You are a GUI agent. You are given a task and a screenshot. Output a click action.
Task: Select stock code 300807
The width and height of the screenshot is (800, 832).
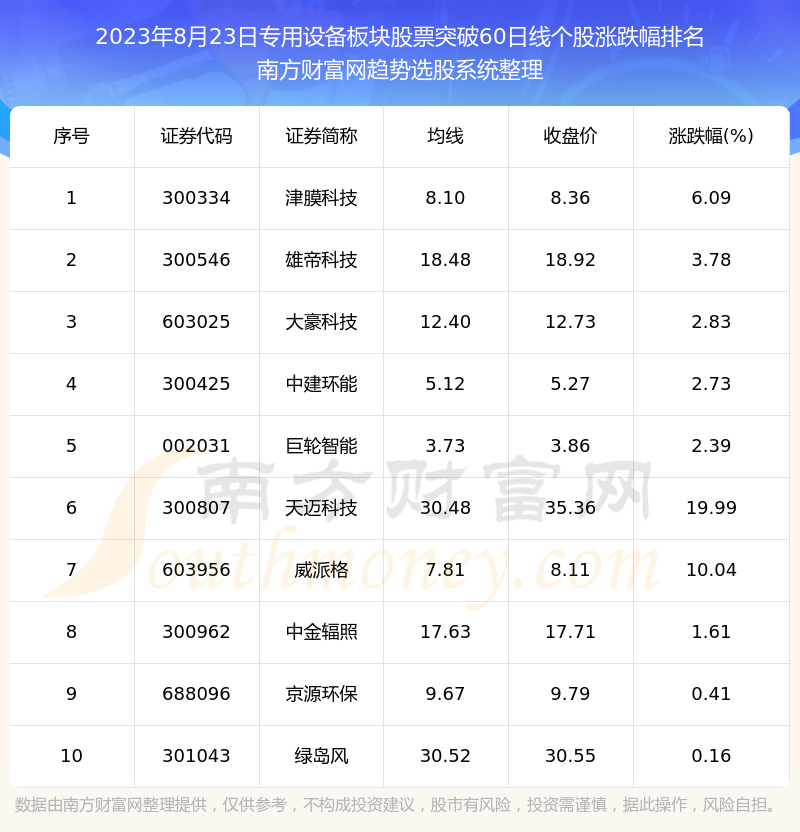tap(196, 508)
